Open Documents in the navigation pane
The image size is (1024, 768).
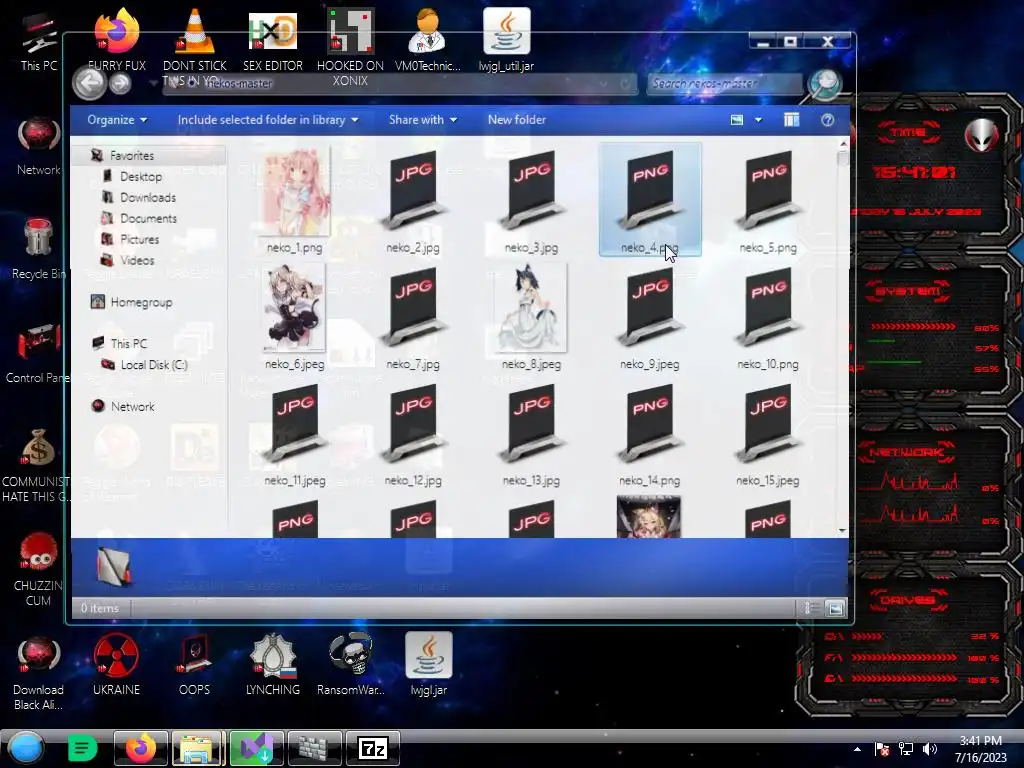coord(148,218)
